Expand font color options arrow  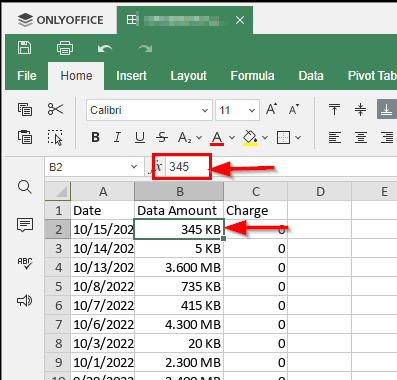(232, 138)
